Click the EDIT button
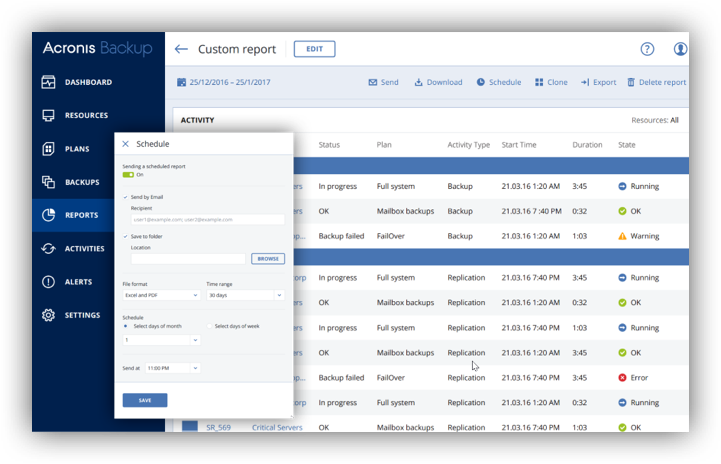 315,49
